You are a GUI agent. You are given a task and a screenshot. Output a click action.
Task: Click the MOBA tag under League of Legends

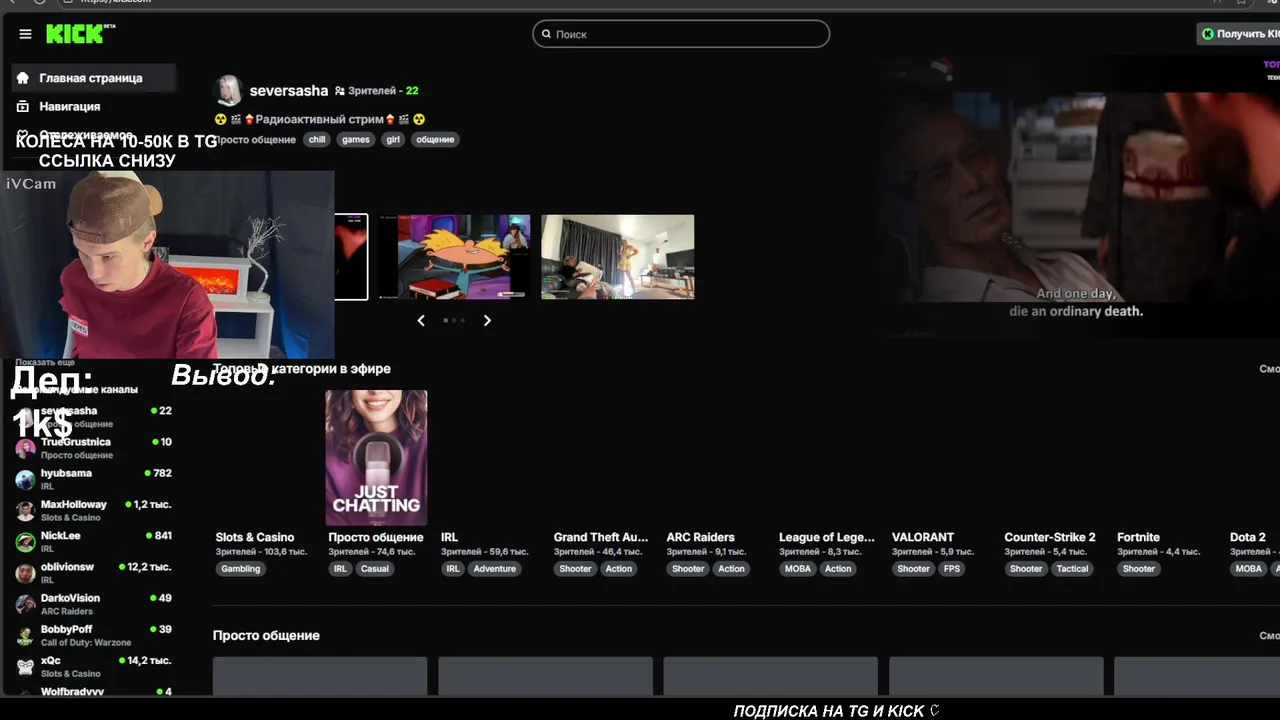[798, 569]
